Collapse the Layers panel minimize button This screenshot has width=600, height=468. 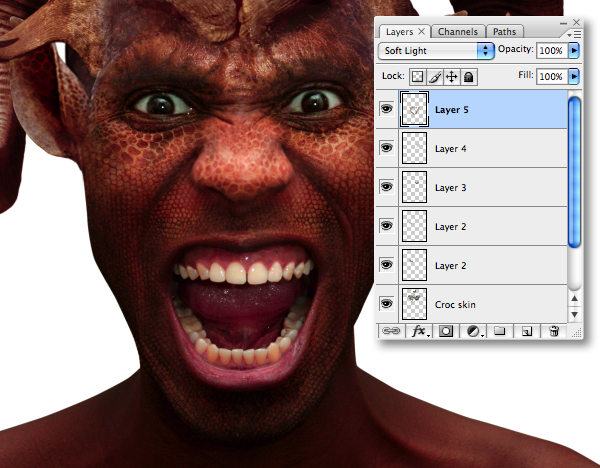pyautogui.click(x=563, y=23)
